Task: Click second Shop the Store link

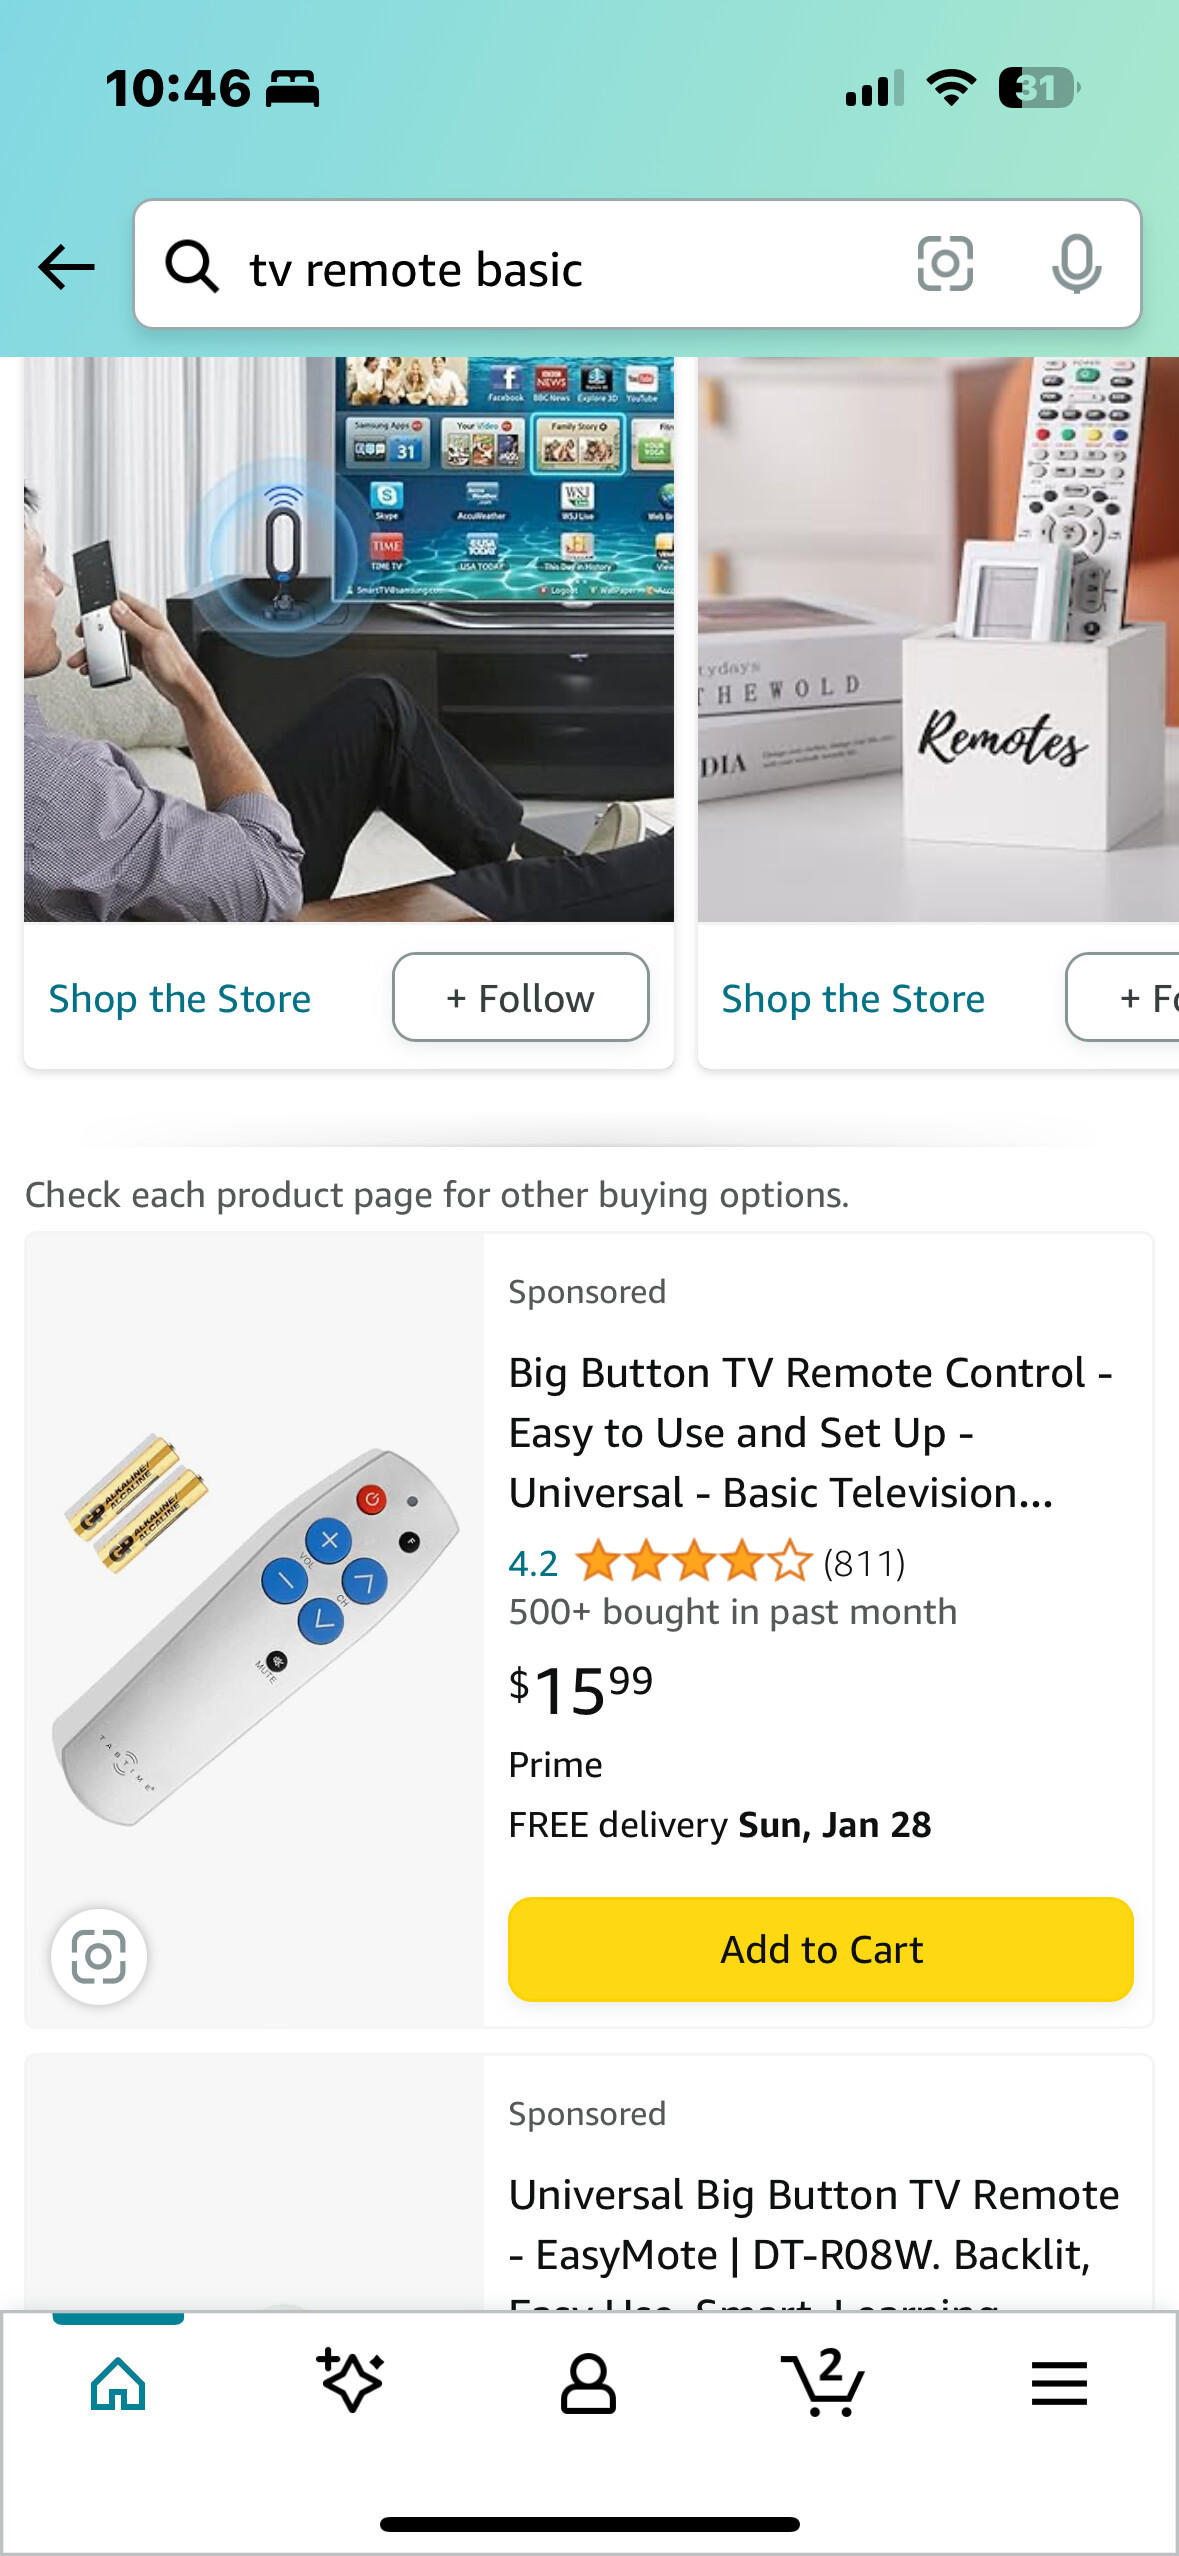Action: point(853,999)
